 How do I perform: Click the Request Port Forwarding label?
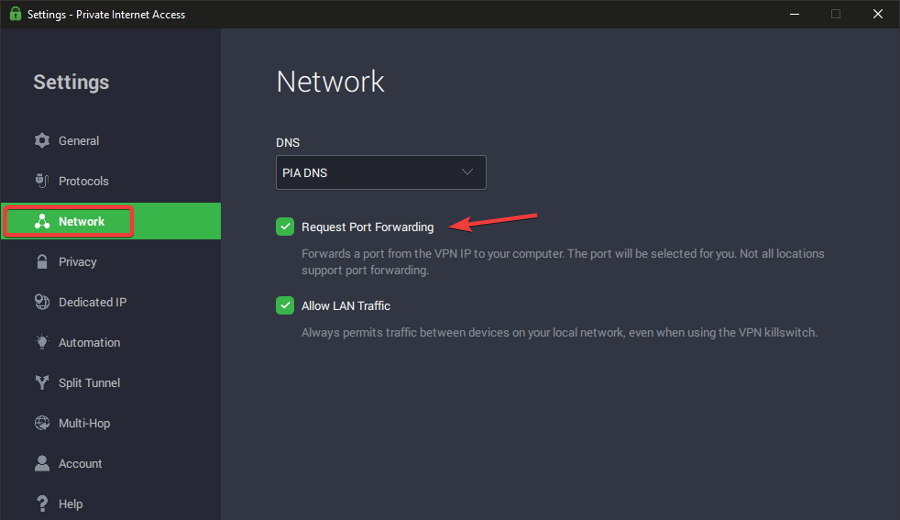pyautogui.click(x=368, y=227)
